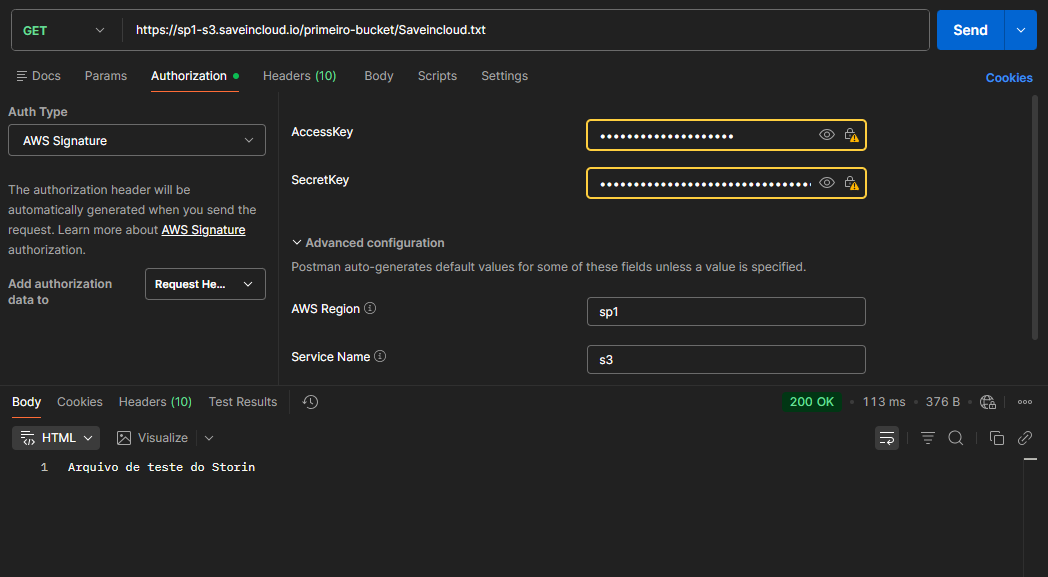Click the 200 OK status badge

[811, 402]
